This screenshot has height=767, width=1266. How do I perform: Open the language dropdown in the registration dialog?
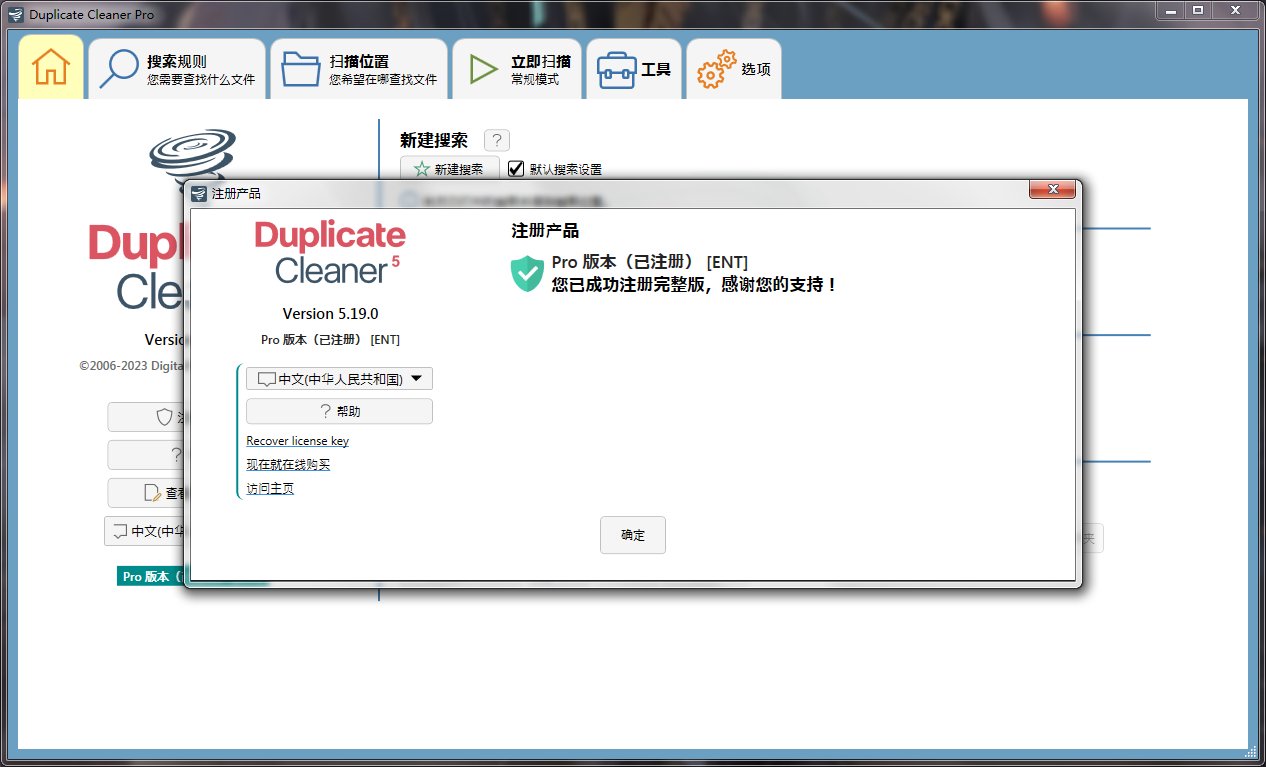(339, 379)
